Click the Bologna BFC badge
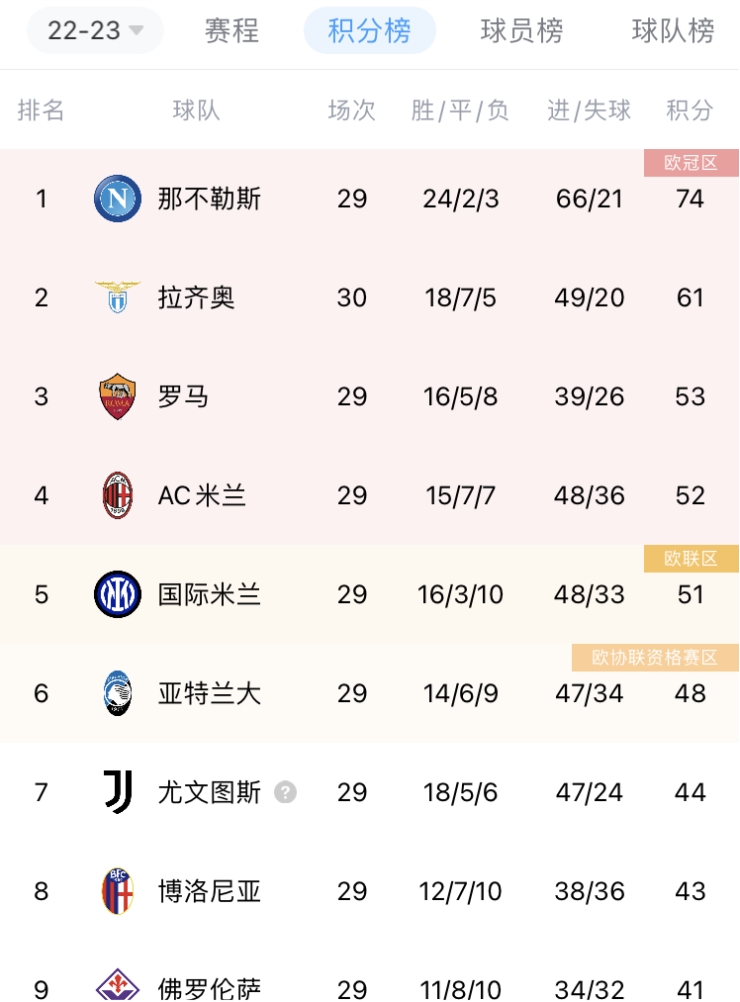 pos(118,891)
